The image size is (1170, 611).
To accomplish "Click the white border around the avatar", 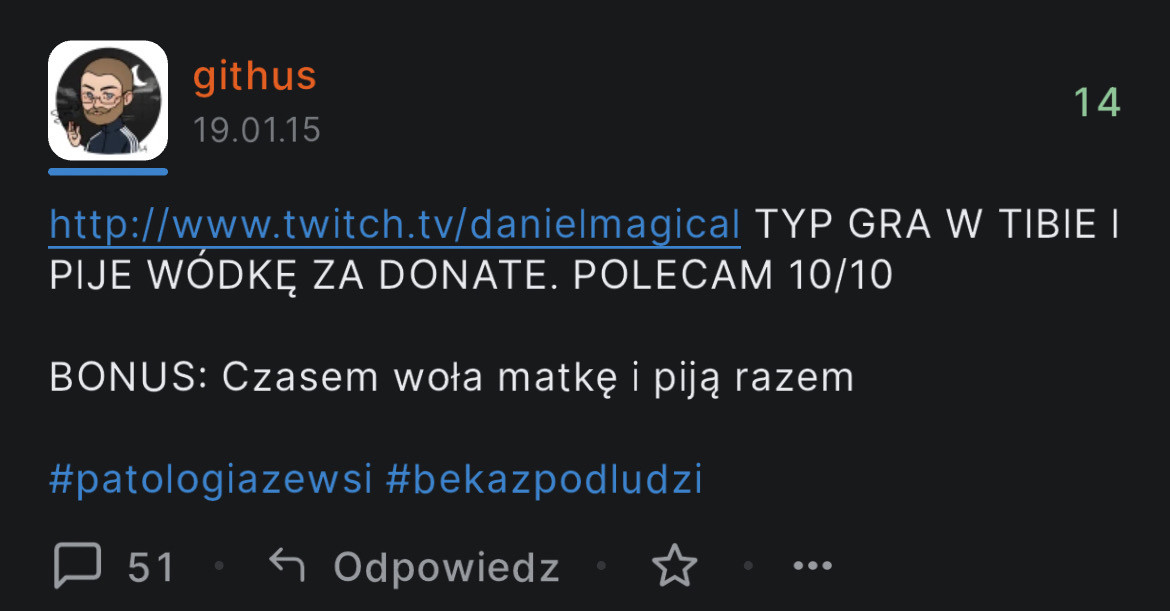I will coord(108,45).
